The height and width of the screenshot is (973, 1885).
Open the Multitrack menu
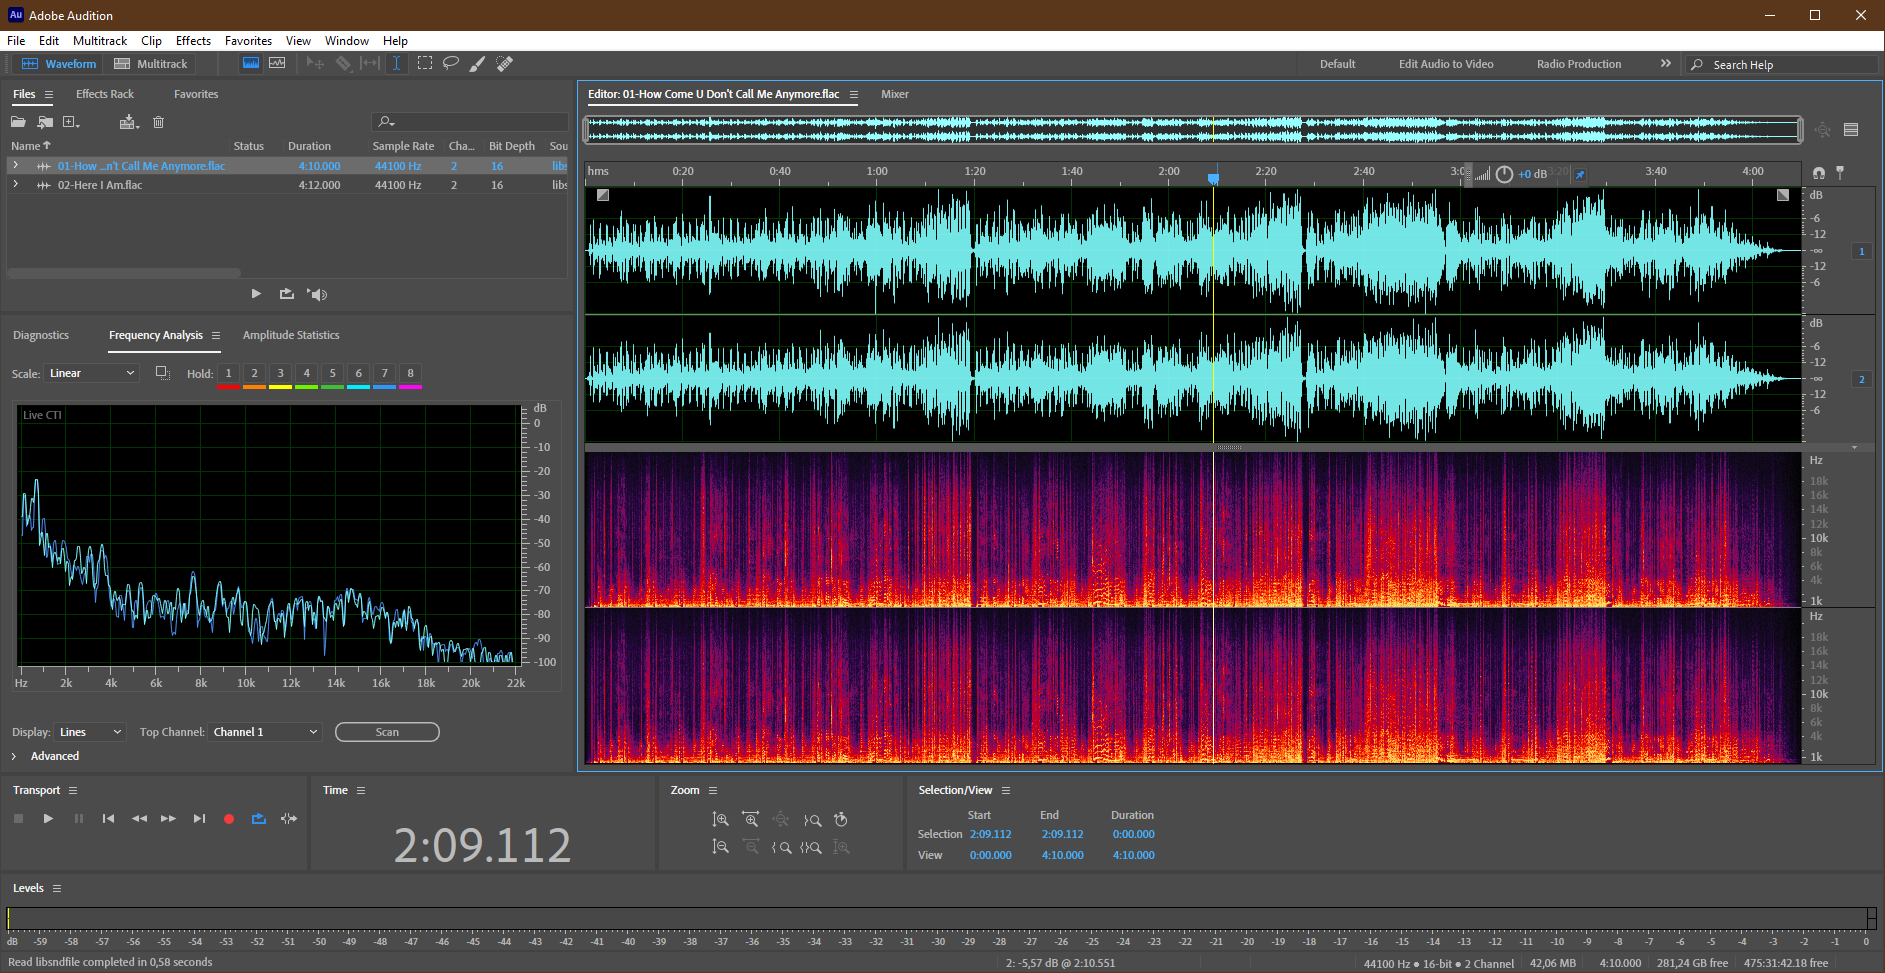100,41
